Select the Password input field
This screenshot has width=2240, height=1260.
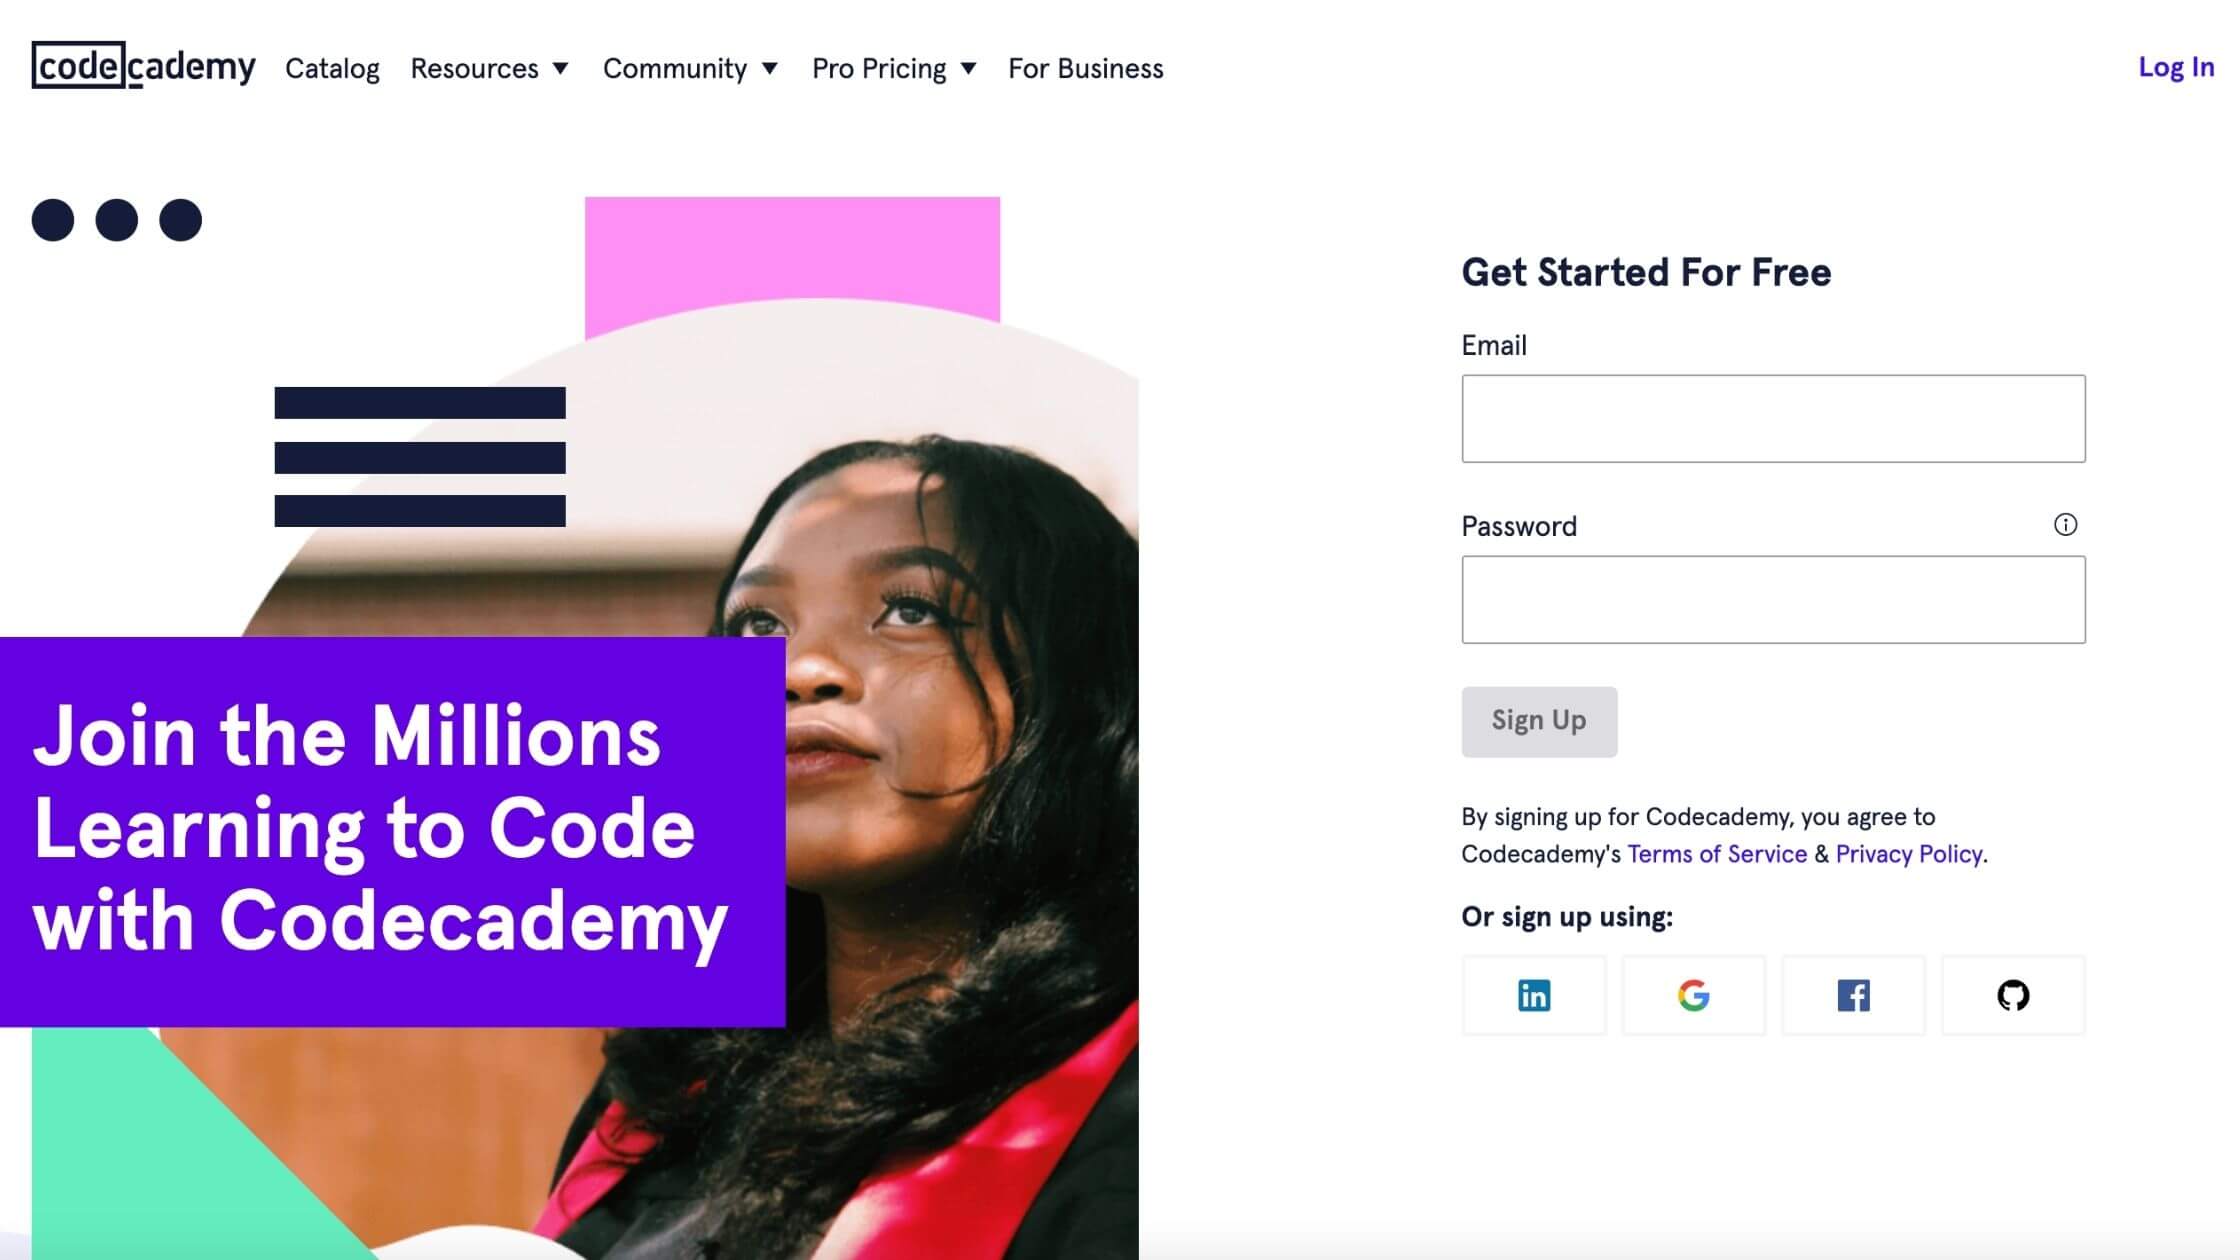[1772, 598]
